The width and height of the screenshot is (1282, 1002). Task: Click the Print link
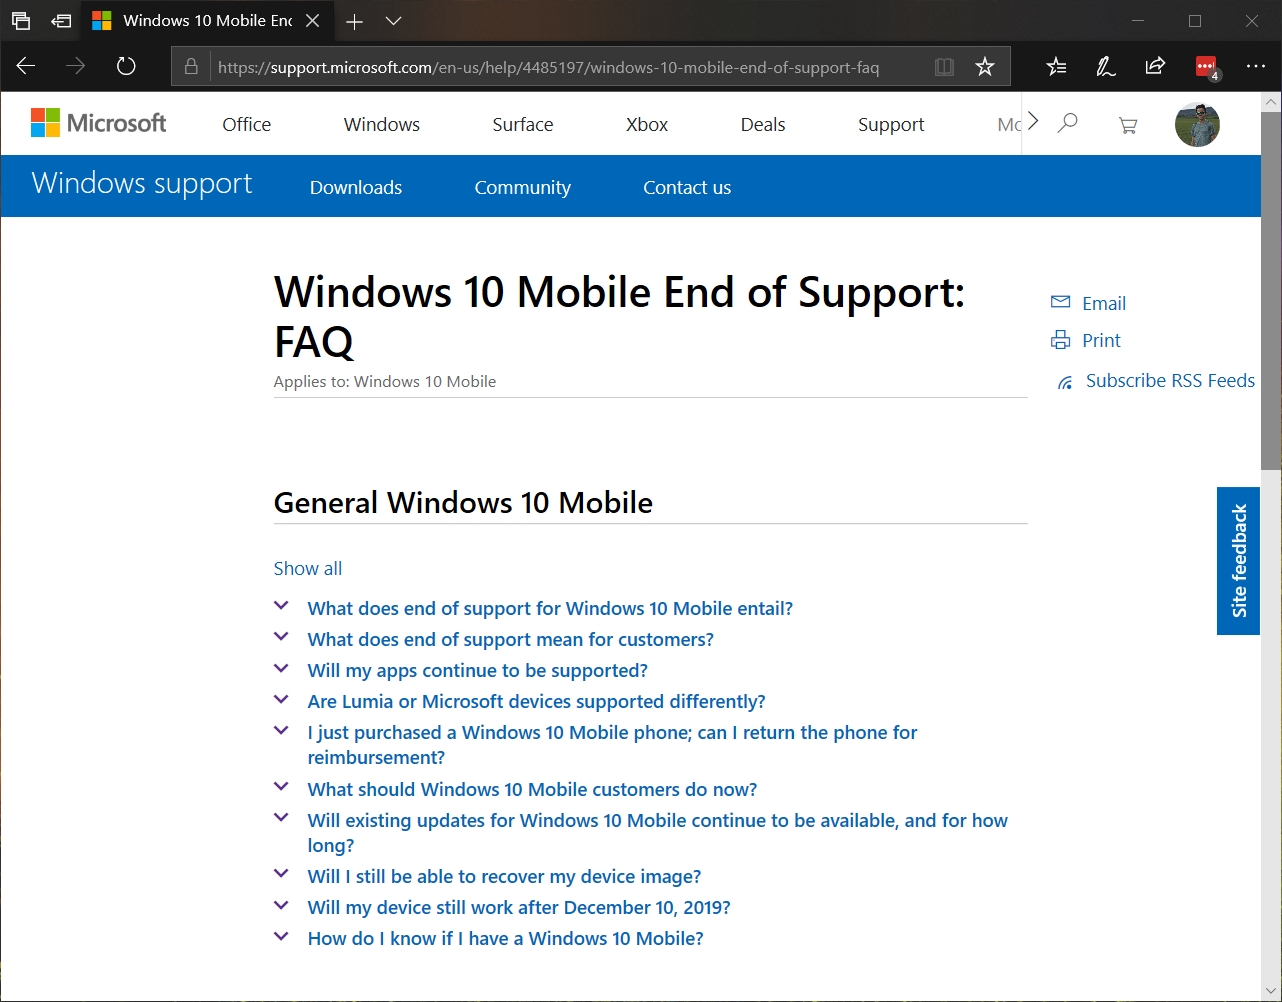pos(1101,340)
